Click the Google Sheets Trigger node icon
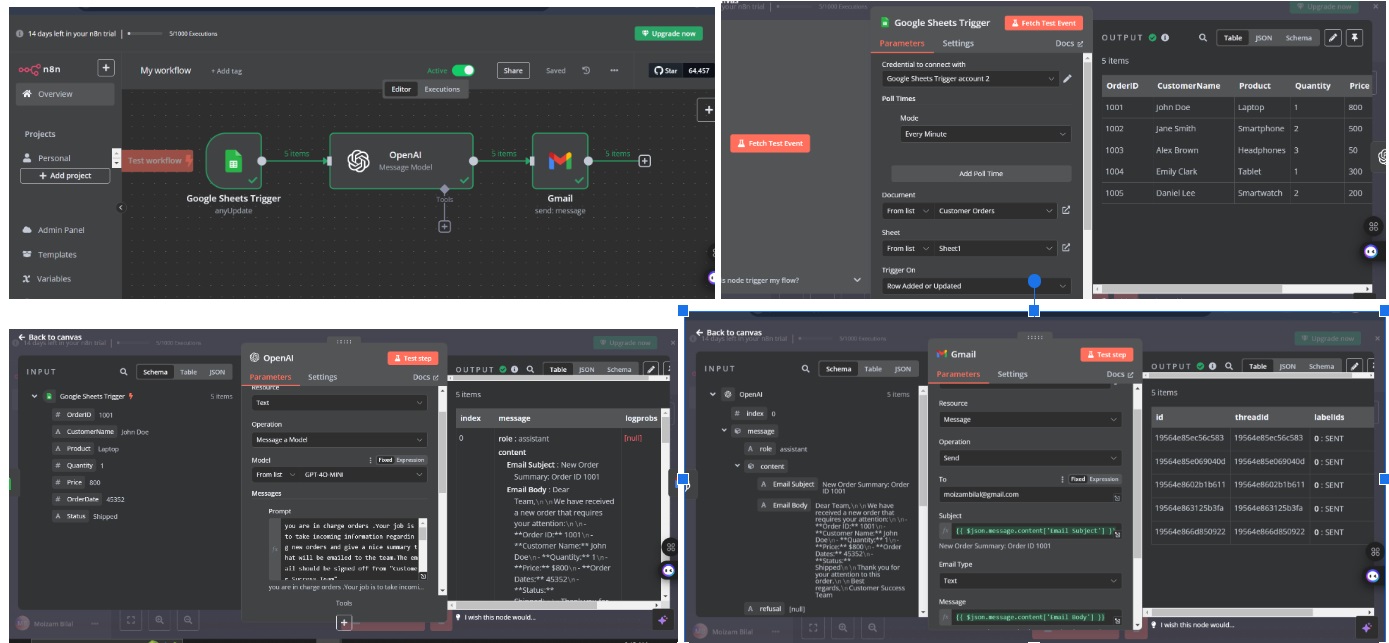The image size is (1389, 643). pyautogui.click(x=233, y=161)
